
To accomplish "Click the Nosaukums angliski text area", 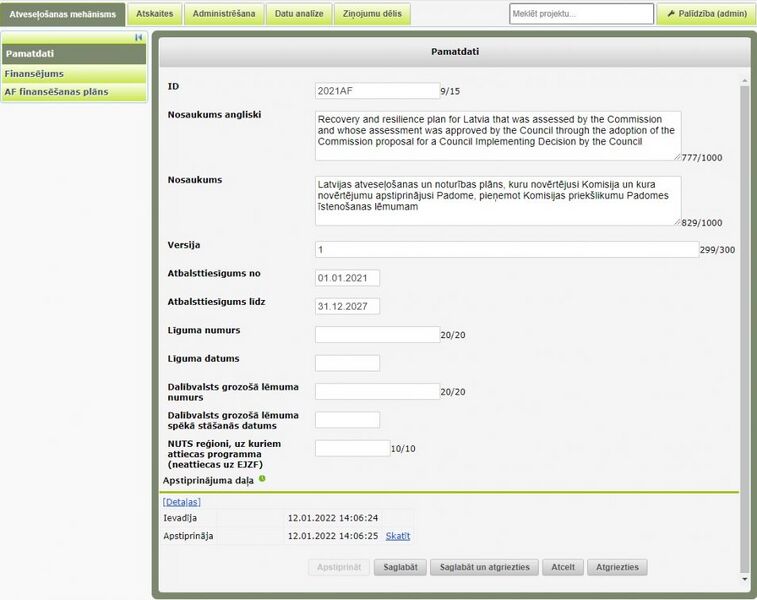I will (496, 135).
